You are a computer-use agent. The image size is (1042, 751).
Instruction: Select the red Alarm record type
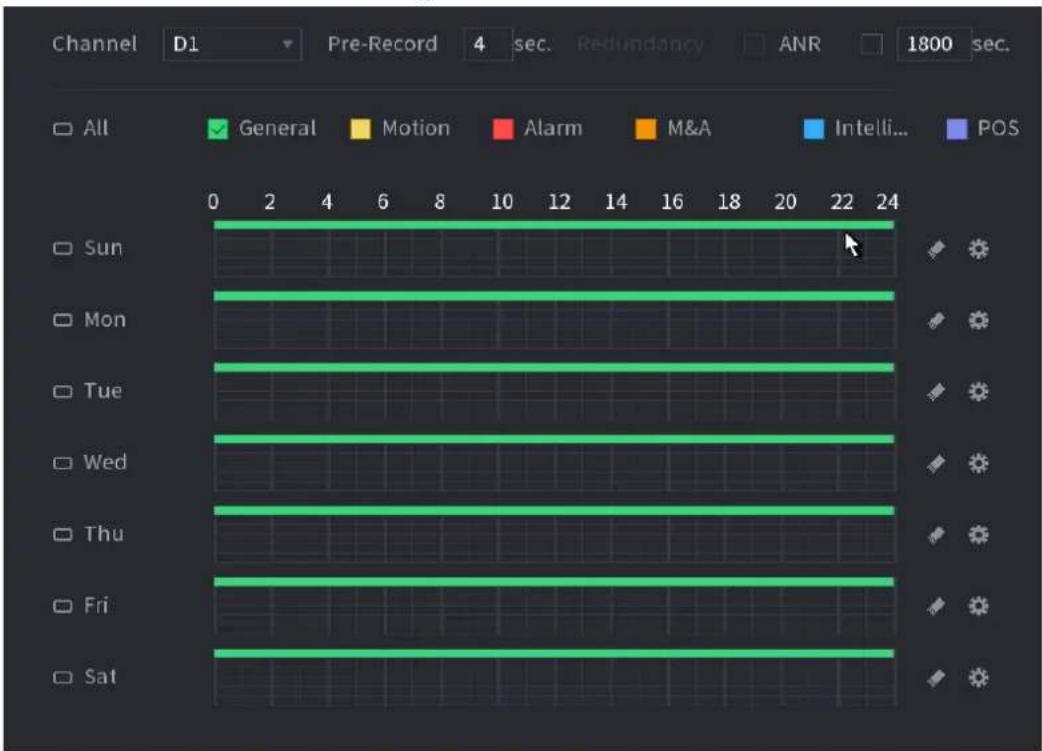(x=503, y=129)
